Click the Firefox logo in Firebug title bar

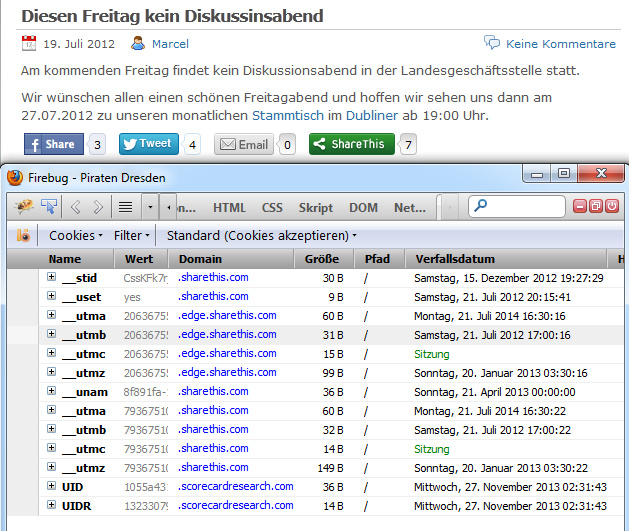[15, 178]
